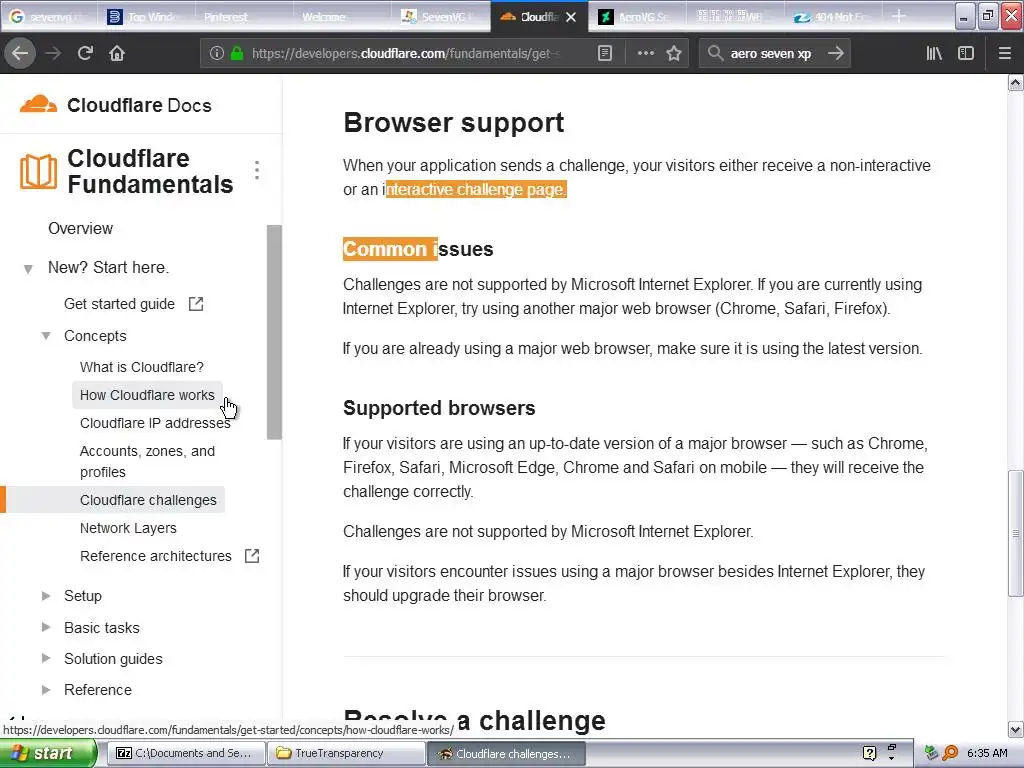Expand the Reference section

click(46, 690)
